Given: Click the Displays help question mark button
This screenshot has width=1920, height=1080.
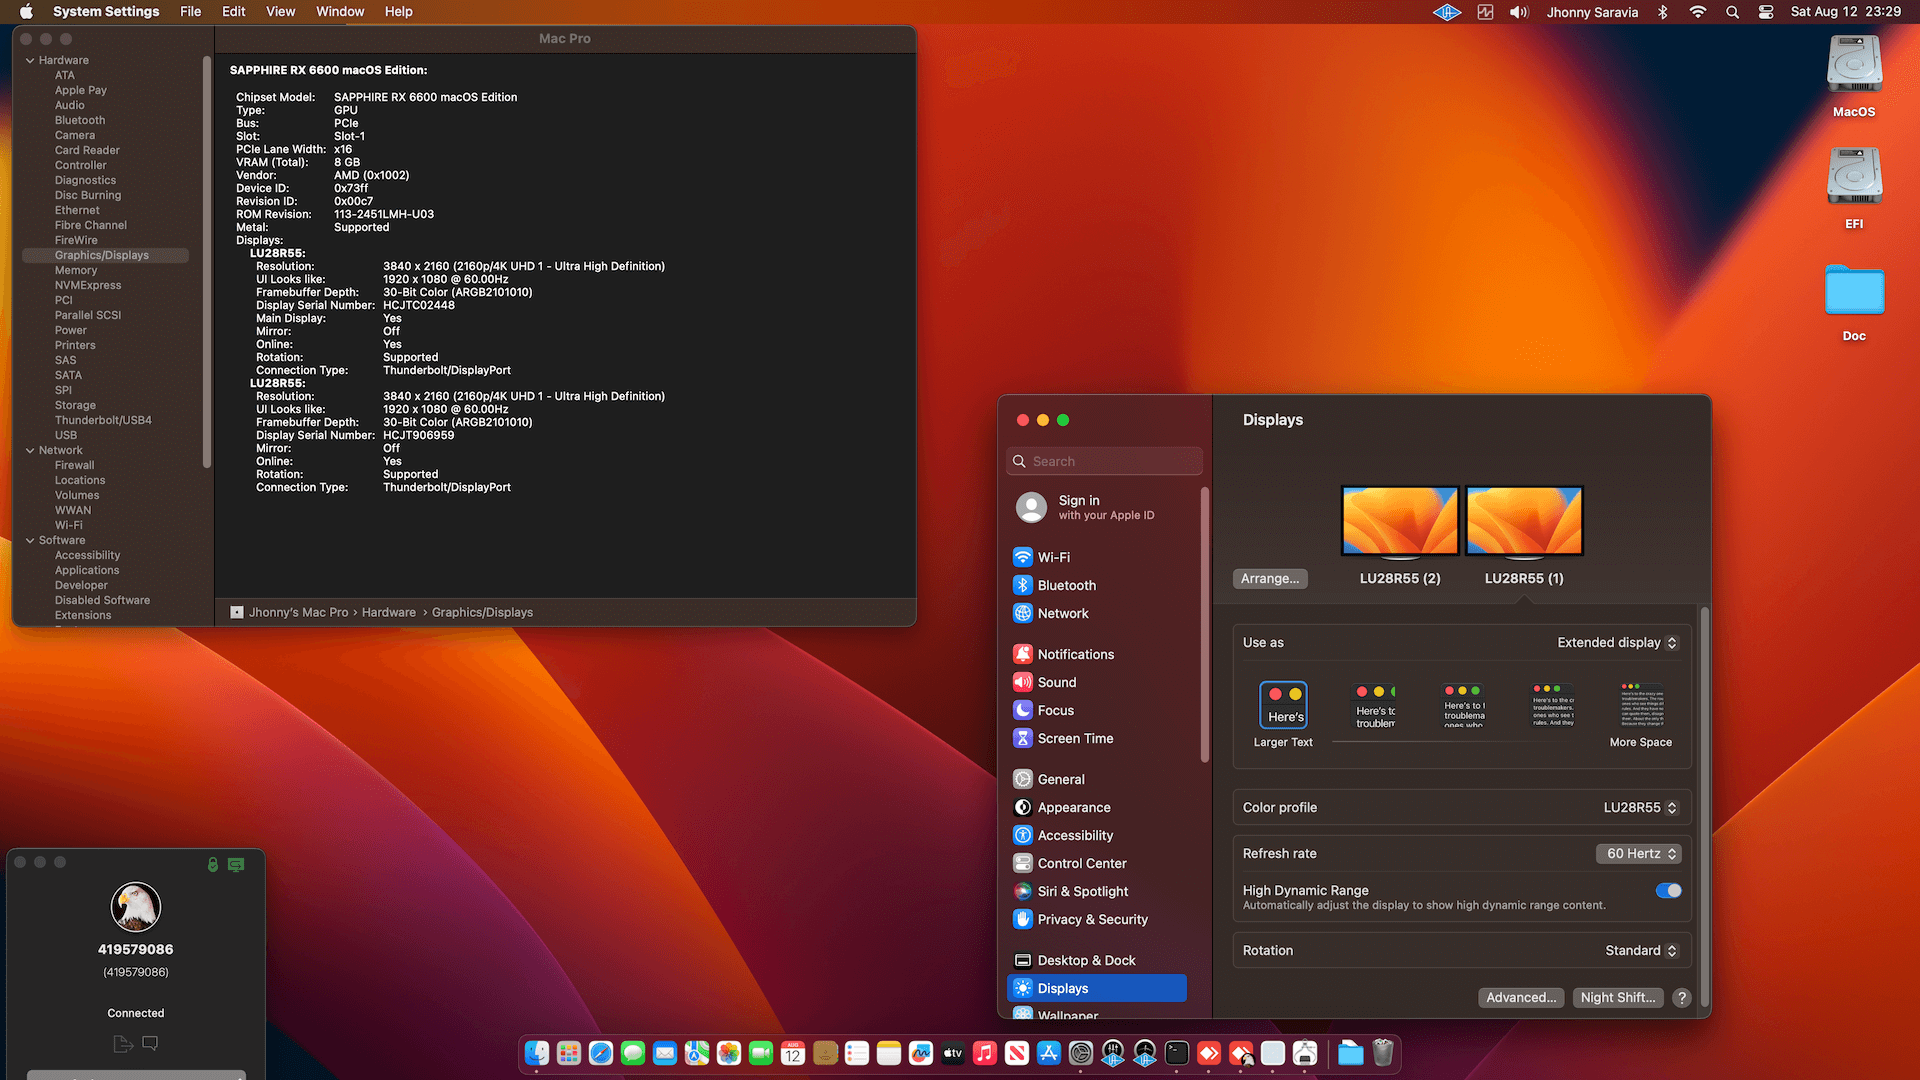Looking at the screenshot, I should (x=1682, y=998).
